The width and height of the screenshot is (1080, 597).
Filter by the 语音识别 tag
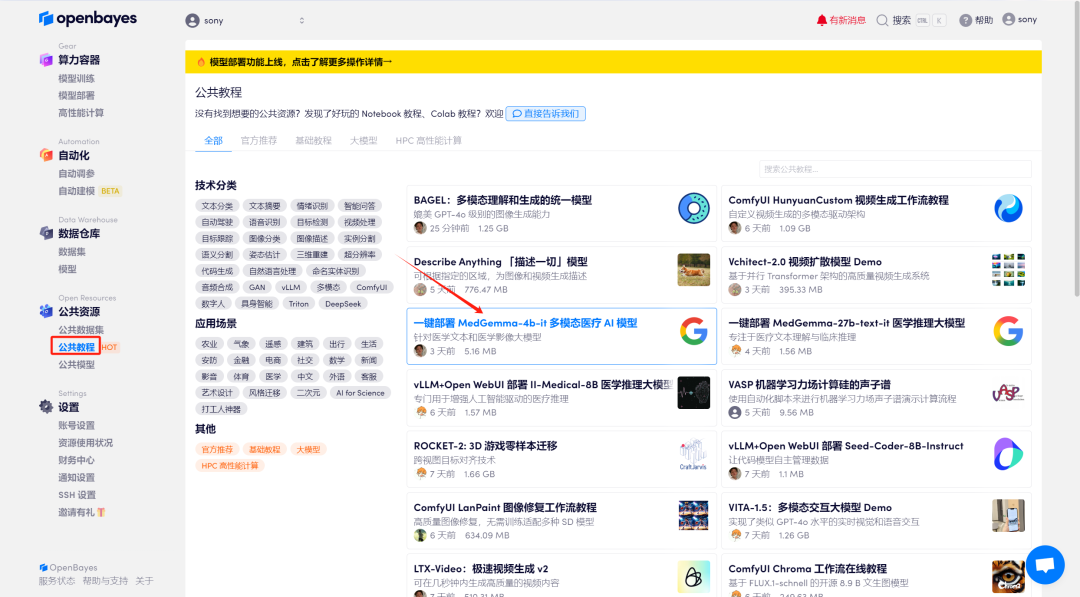(264, 222)
